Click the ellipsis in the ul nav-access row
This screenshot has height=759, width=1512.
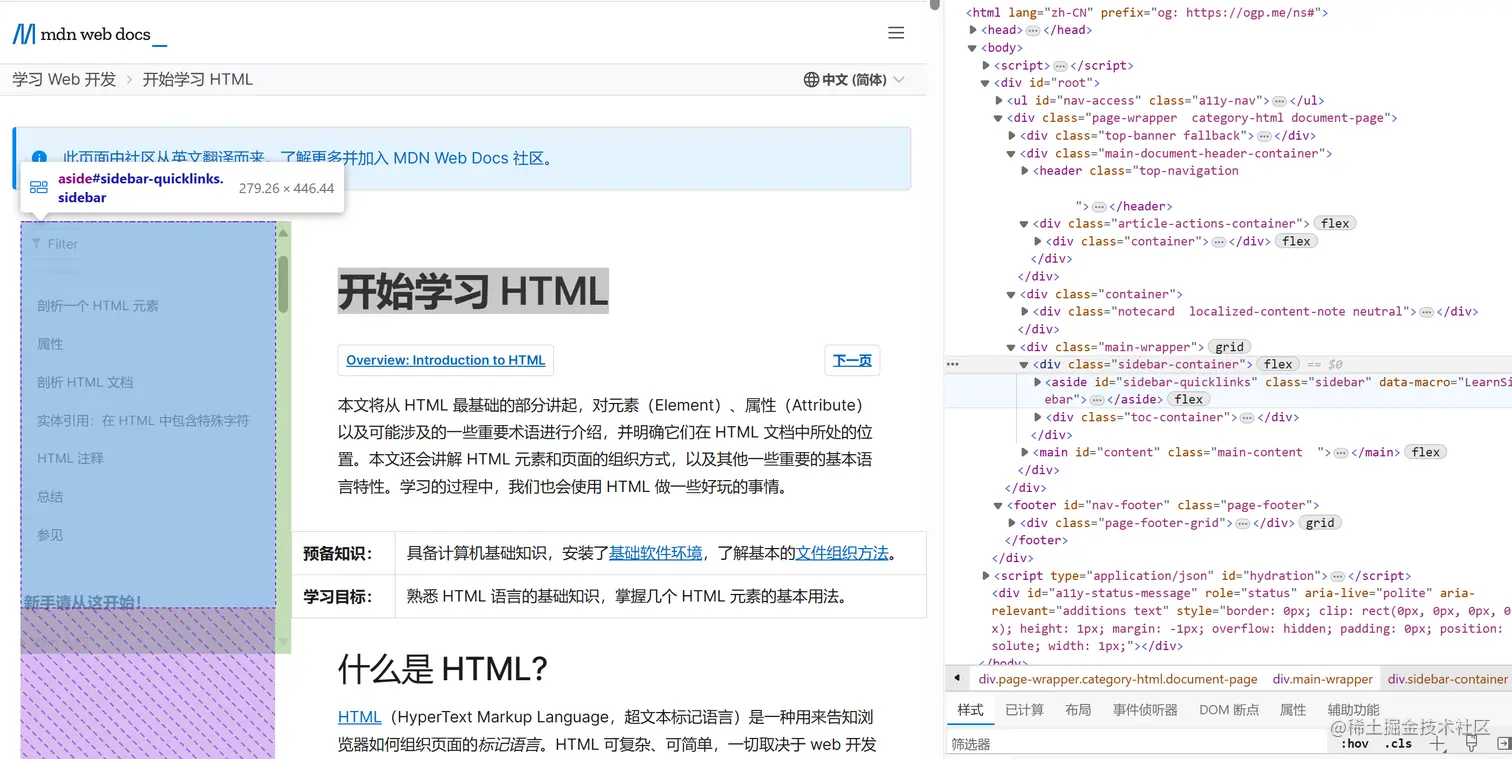click(1278, 100)
